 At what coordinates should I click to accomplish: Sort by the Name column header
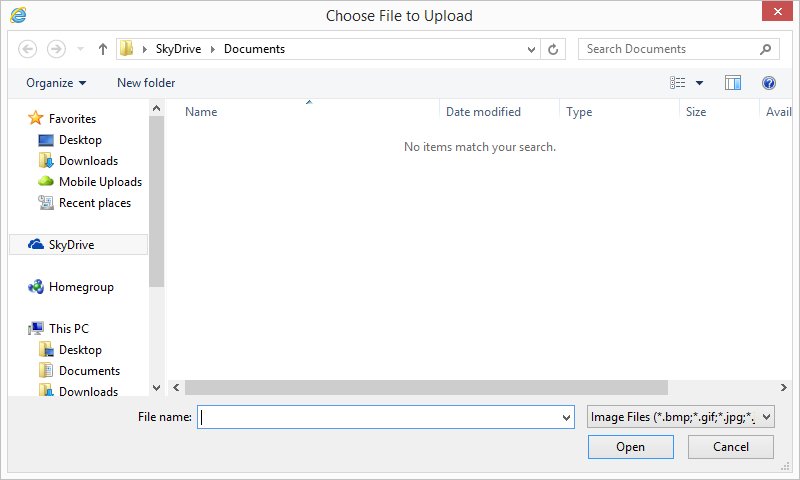(x=201, y=112)
